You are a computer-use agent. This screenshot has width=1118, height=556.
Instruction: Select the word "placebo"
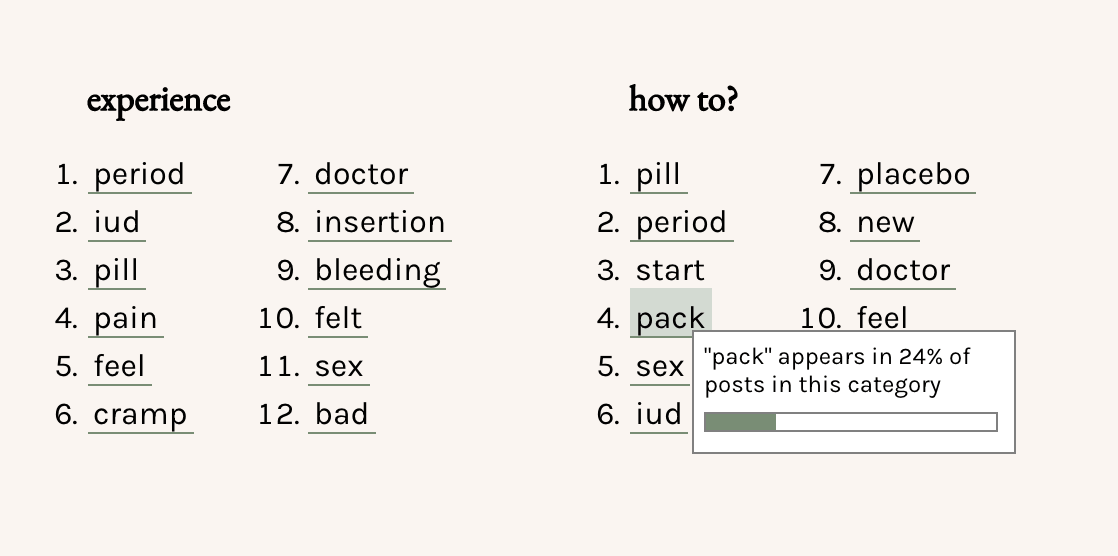pyautogui.click(x=913, y=175)
